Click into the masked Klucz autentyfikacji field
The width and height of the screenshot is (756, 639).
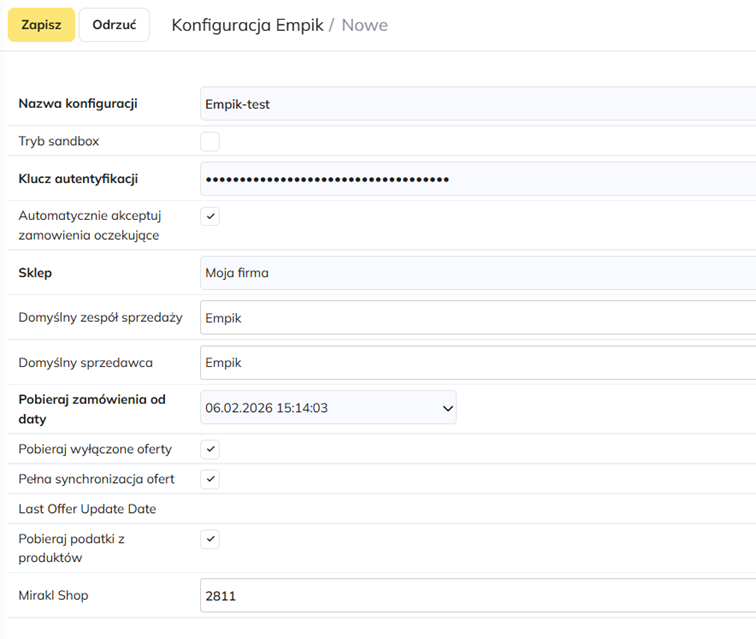point(478,179)
